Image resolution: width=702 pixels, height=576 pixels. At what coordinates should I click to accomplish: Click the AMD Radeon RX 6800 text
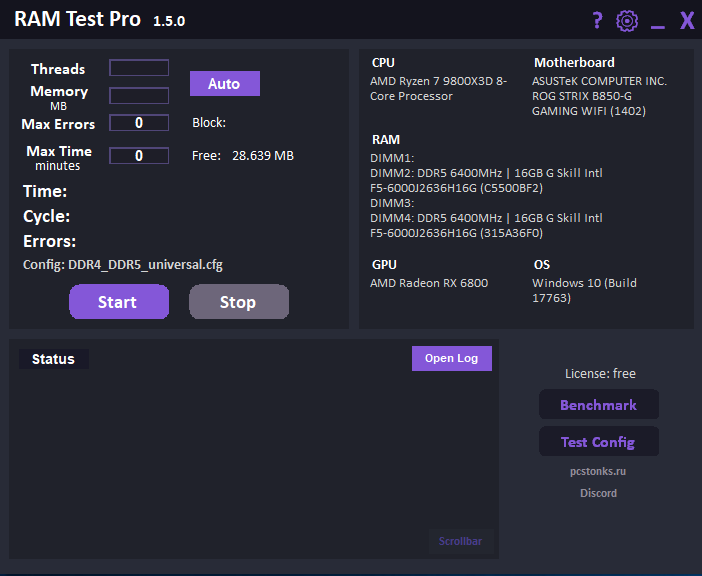point(429,283)
